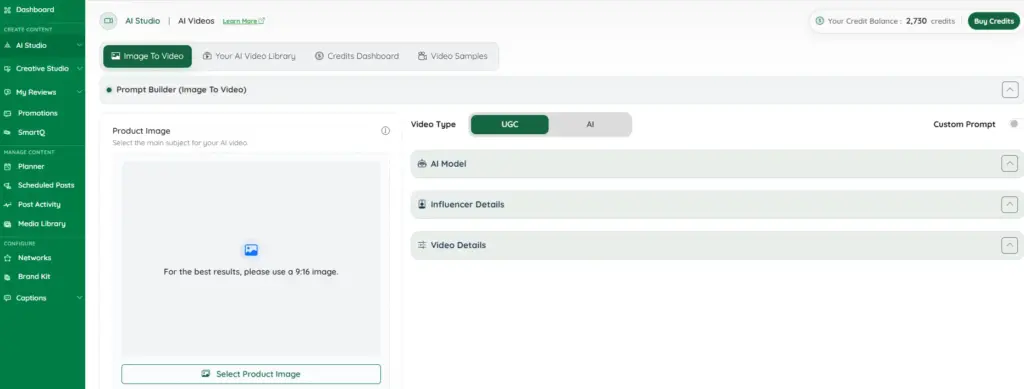The width and height of the screenshot is (1024, 389).
Task: Expand the AI Studio sidebar chevron
Action: point(79,46)
